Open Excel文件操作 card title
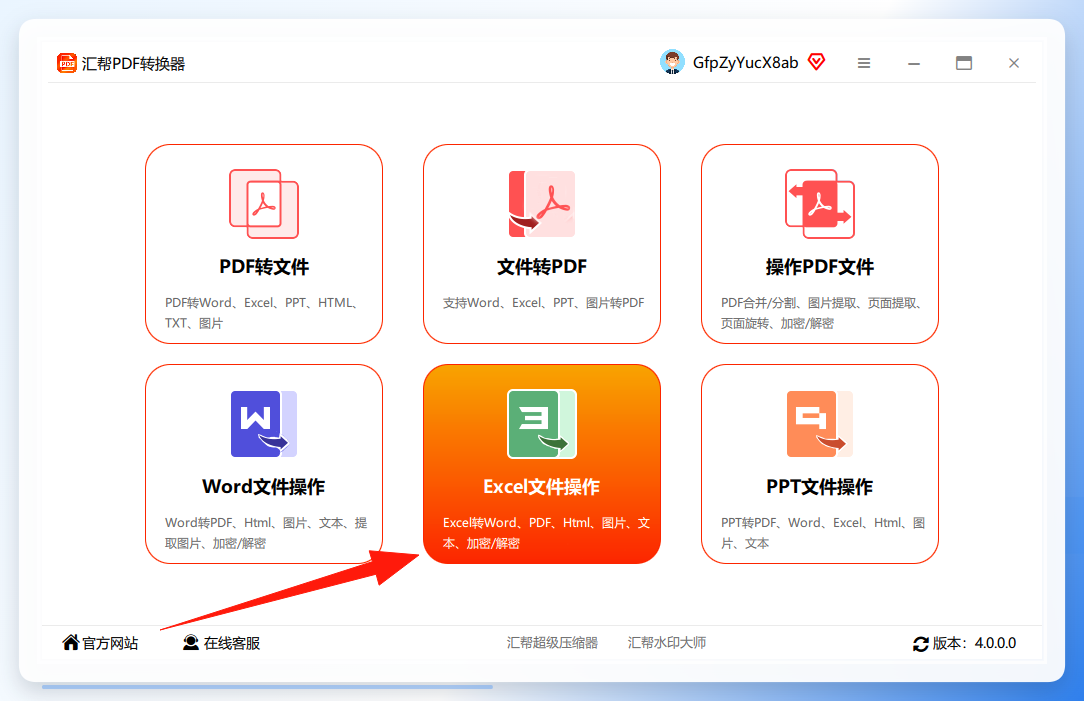The image size is (1084, 701). (542, 487)
